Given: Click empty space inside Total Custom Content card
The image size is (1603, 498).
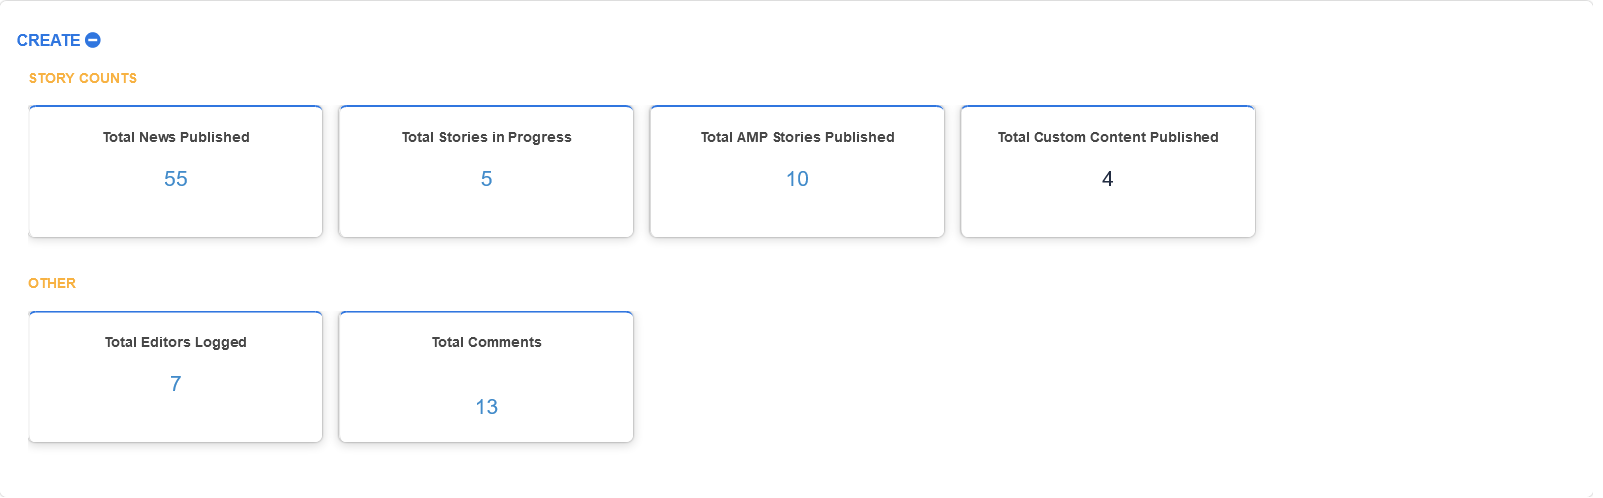Looking at the screenshot, I should click(1180, 215).
